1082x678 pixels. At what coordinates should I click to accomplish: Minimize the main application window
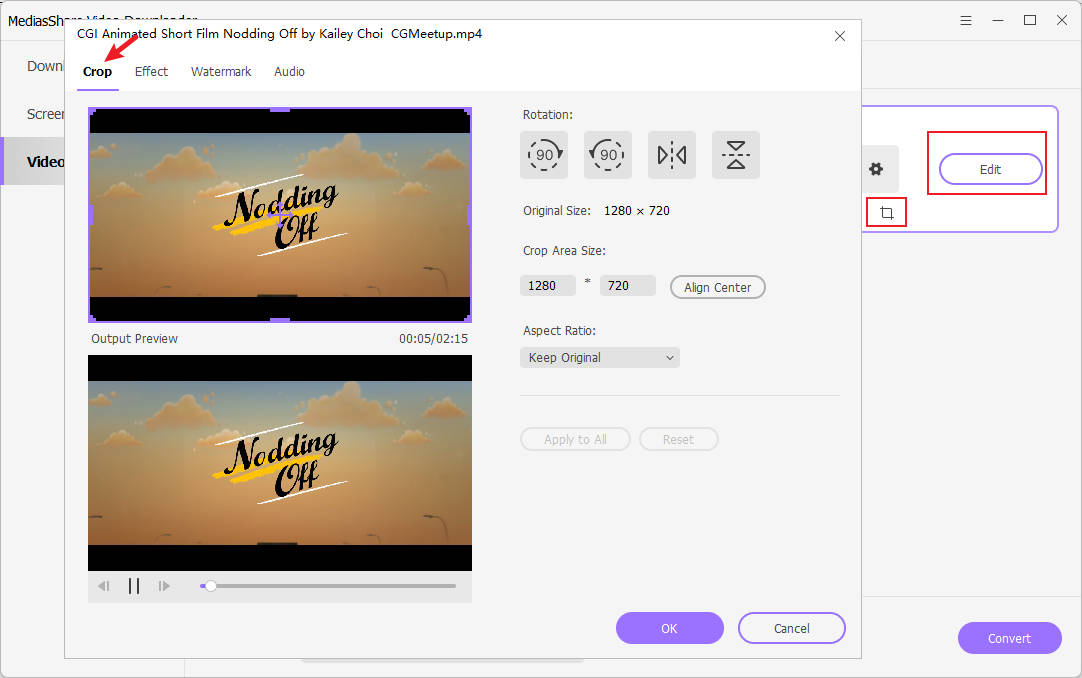(x=998, y=21)
